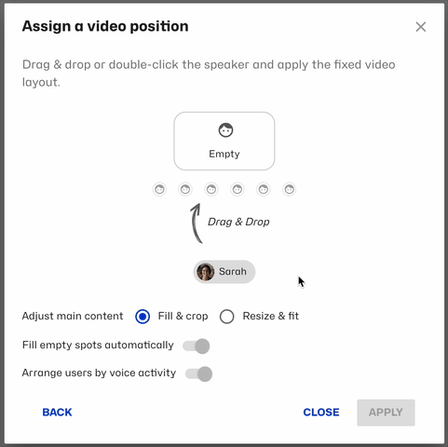This screenshot has width=448, height=447.
Task: Click Sarah's avatar photo
Action: (x=205, y=272)
